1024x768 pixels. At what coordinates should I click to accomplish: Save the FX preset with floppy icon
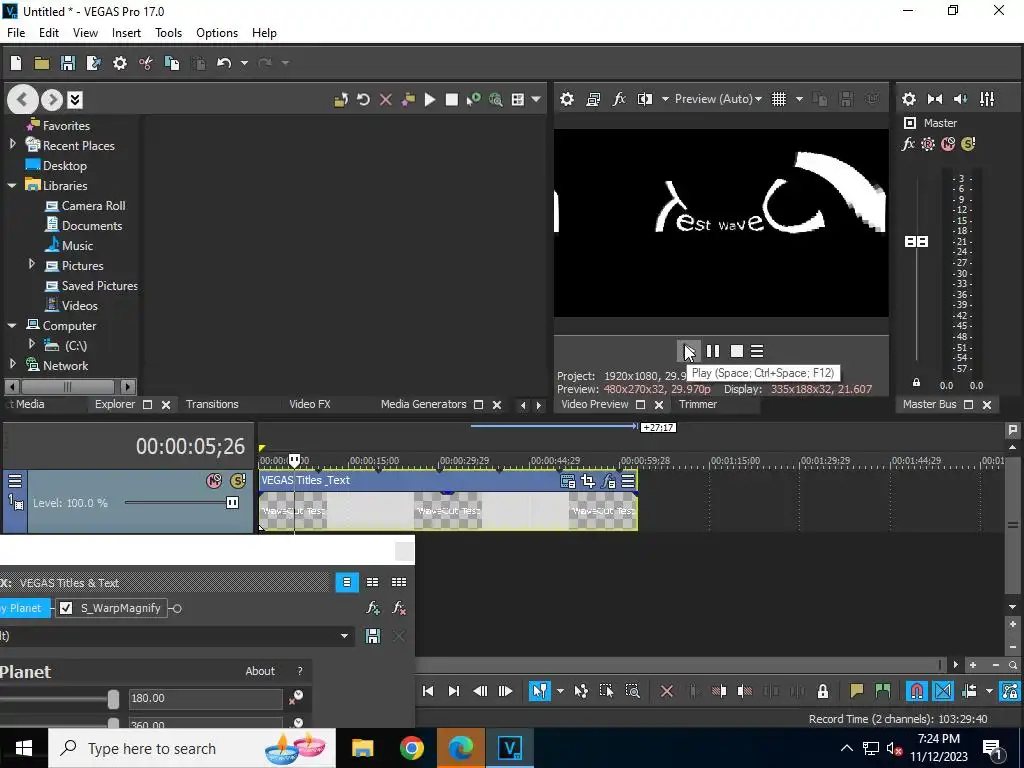click(x=373, y=636)
